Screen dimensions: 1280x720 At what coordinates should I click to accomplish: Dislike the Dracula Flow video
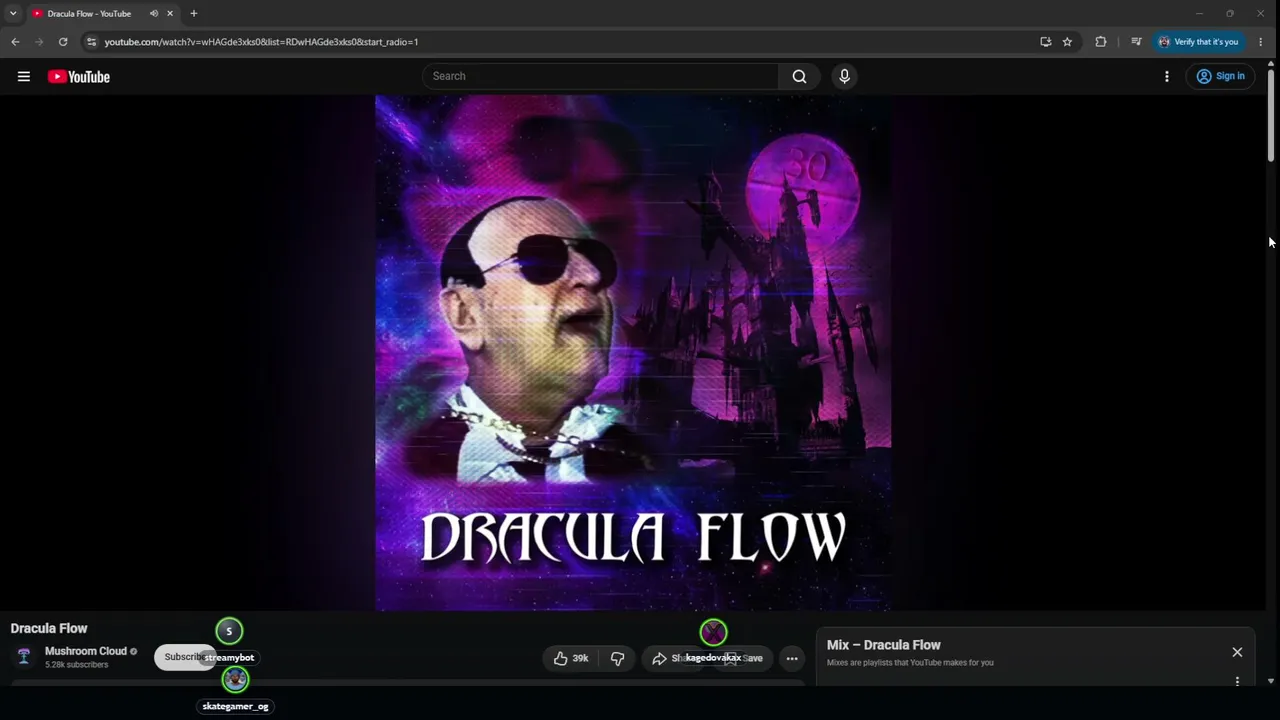(x=618, y=658)
